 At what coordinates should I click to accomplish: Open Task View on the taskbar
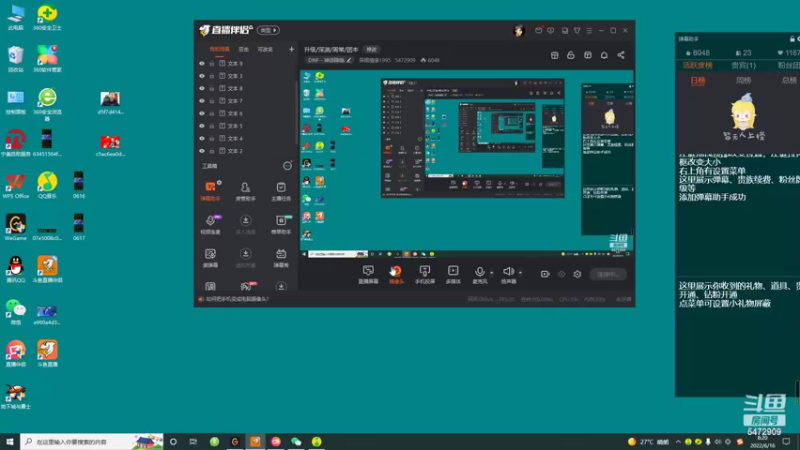click(x=193, y=442)
